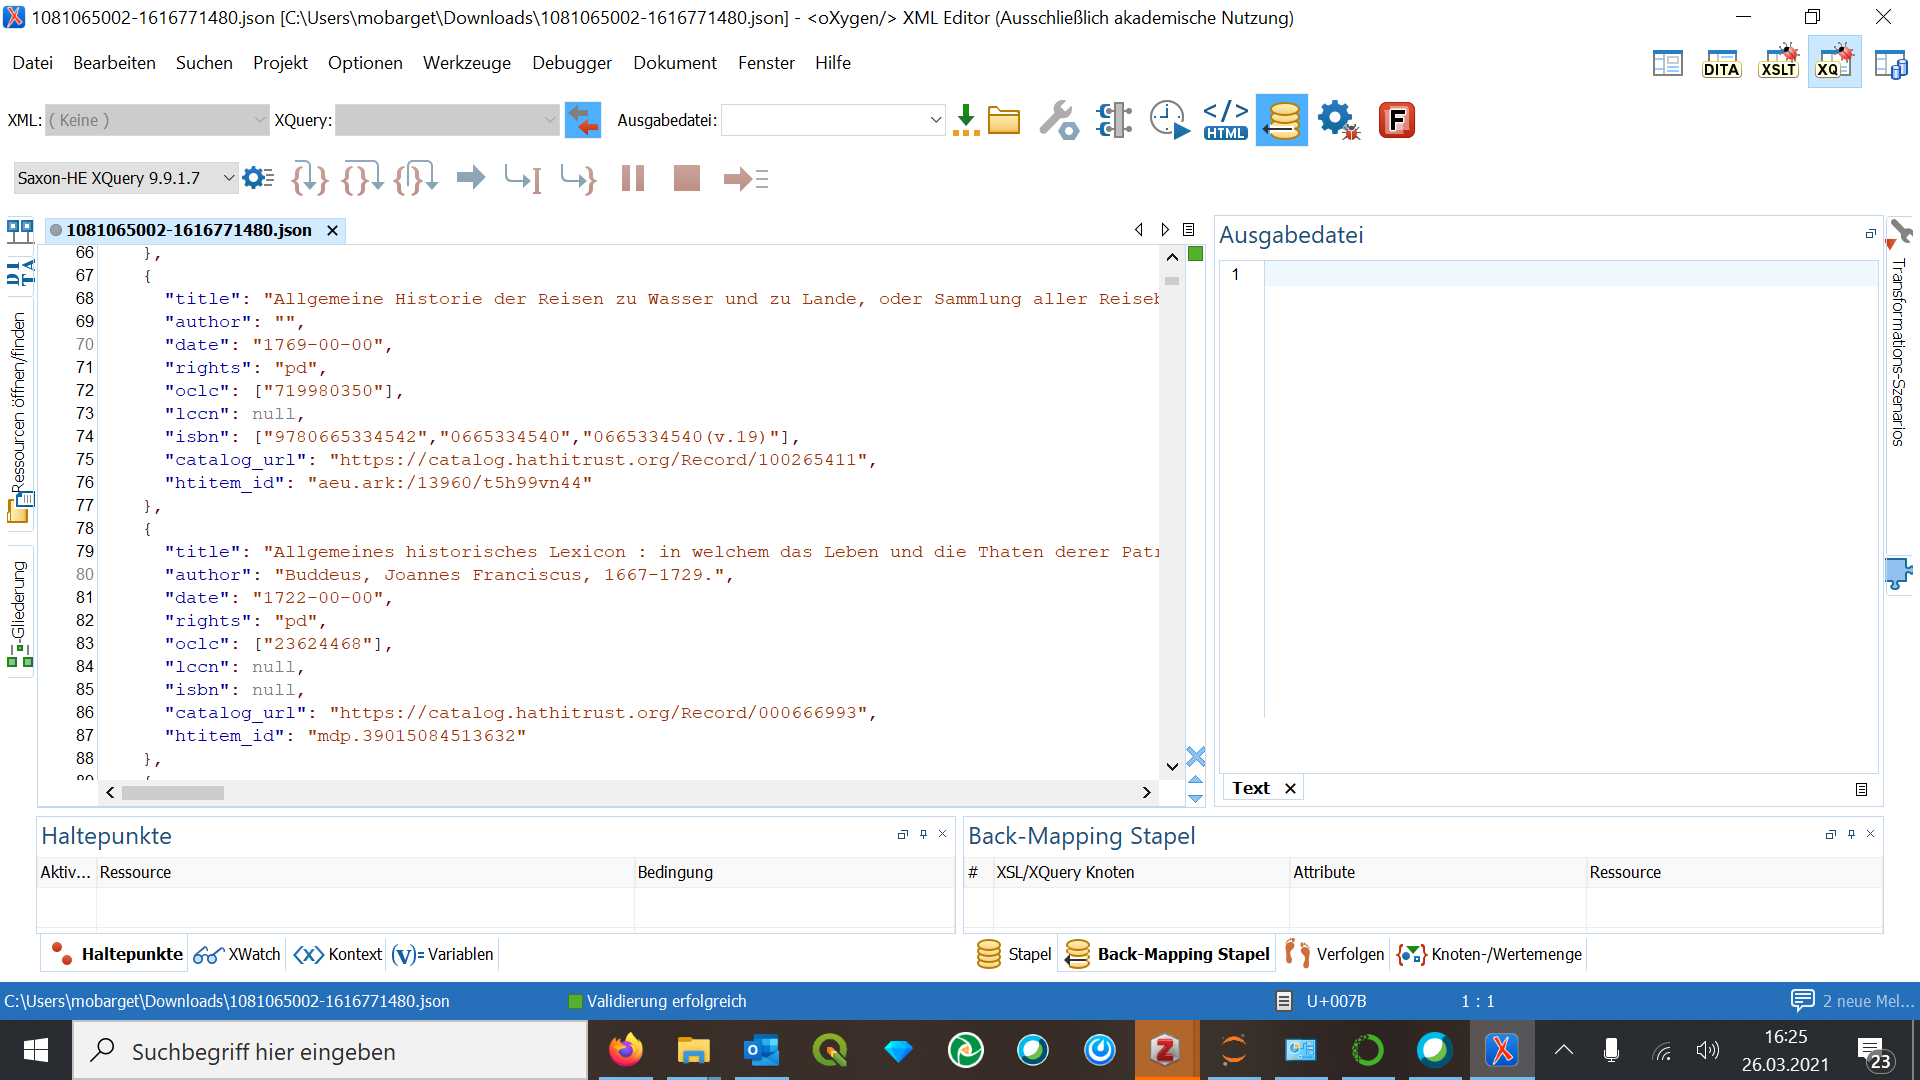Switch to the XQuery debugger perspective

click(1834, 63)
